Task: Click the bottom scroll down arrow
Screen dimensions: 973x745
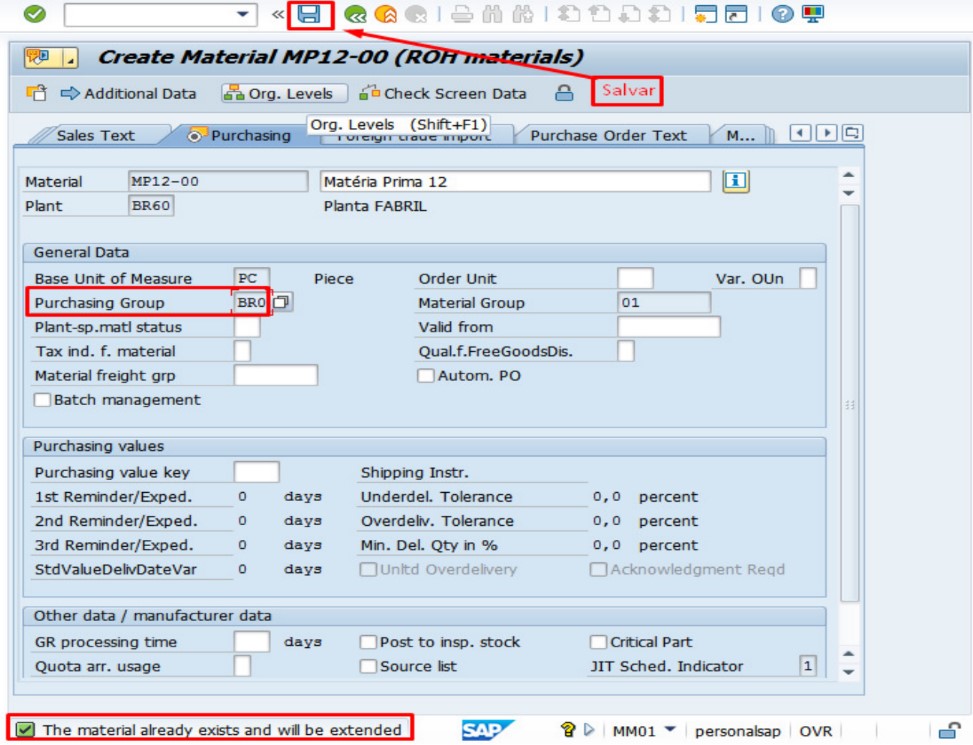Action: click(849, 672)
